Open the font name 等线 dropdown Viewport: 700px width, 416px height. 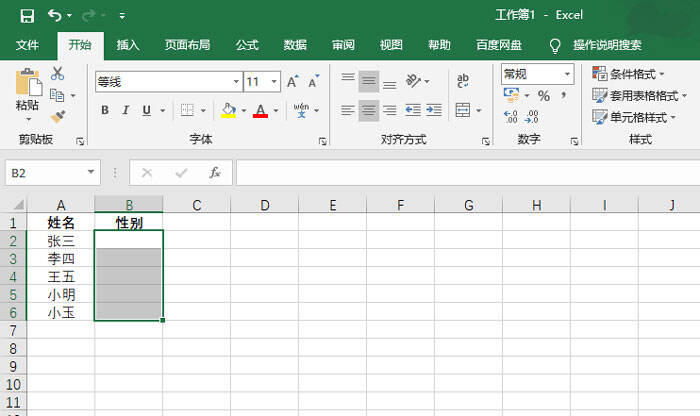coord(236,82)
